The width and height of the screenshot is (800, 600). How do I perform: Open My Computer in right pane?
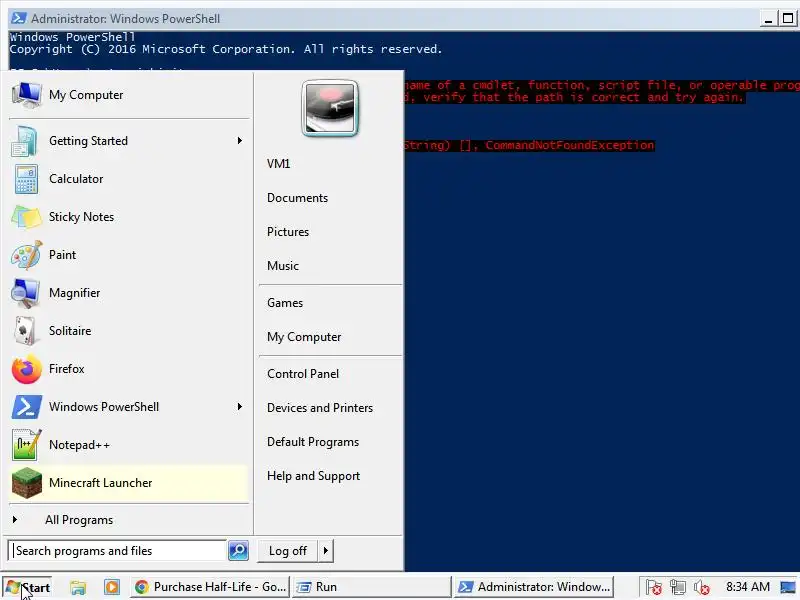(304, 337)
